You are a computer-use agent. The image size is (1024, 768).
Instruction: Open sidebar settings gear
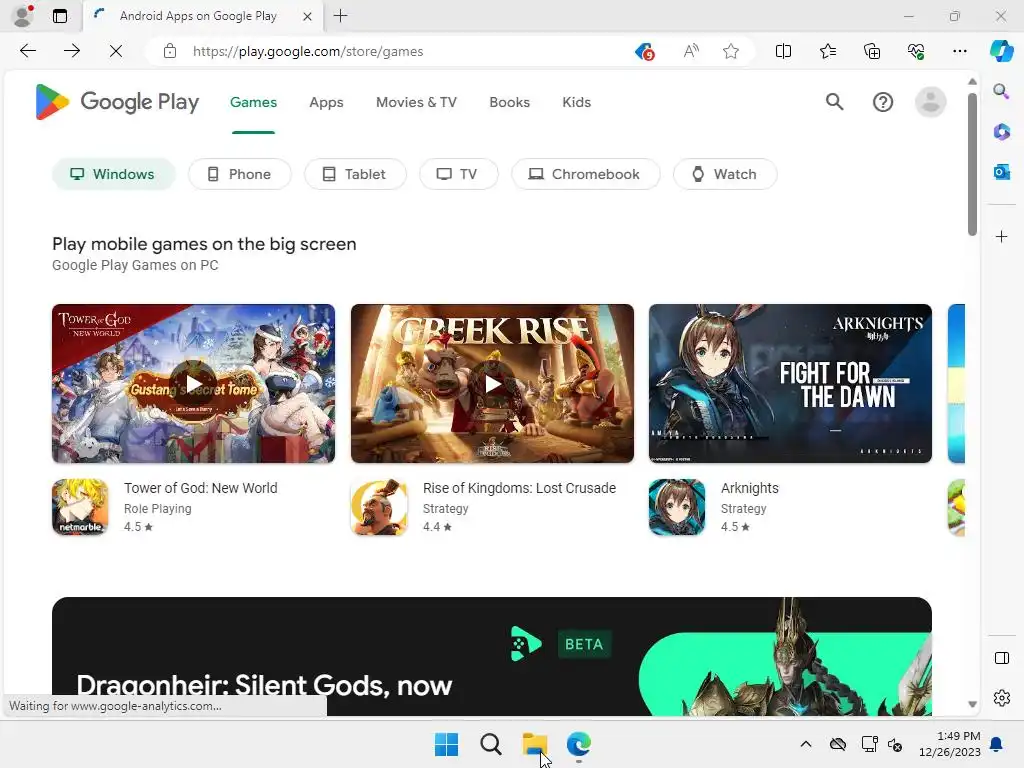tap(1001, 698)
